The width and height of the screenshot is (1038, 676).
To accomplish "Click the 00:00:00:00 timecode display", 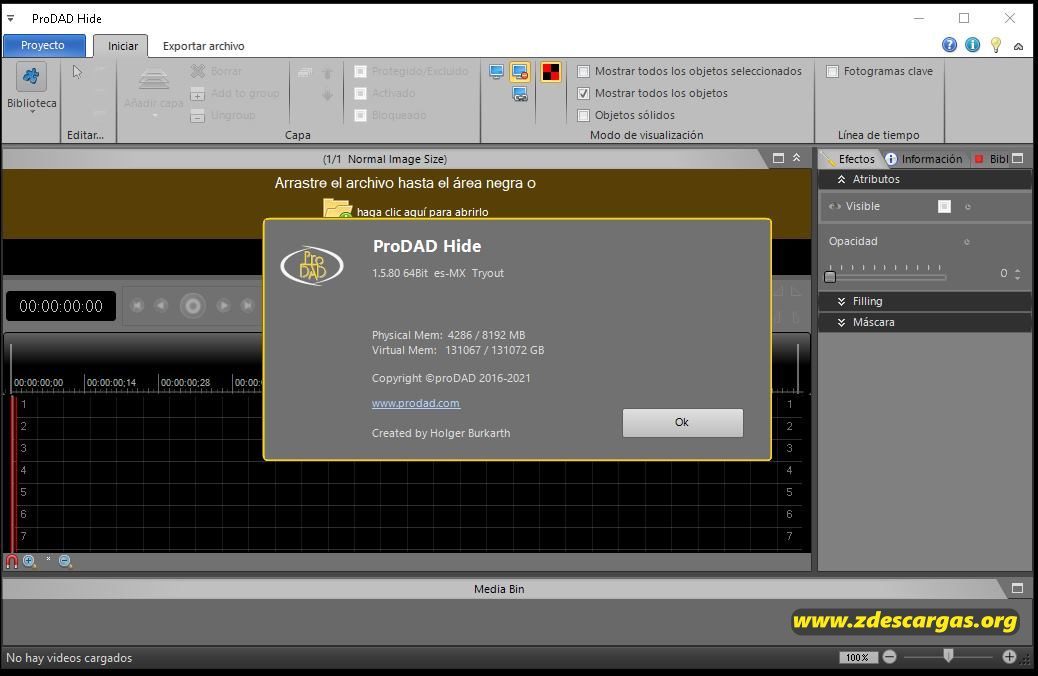I will (61, 306).
